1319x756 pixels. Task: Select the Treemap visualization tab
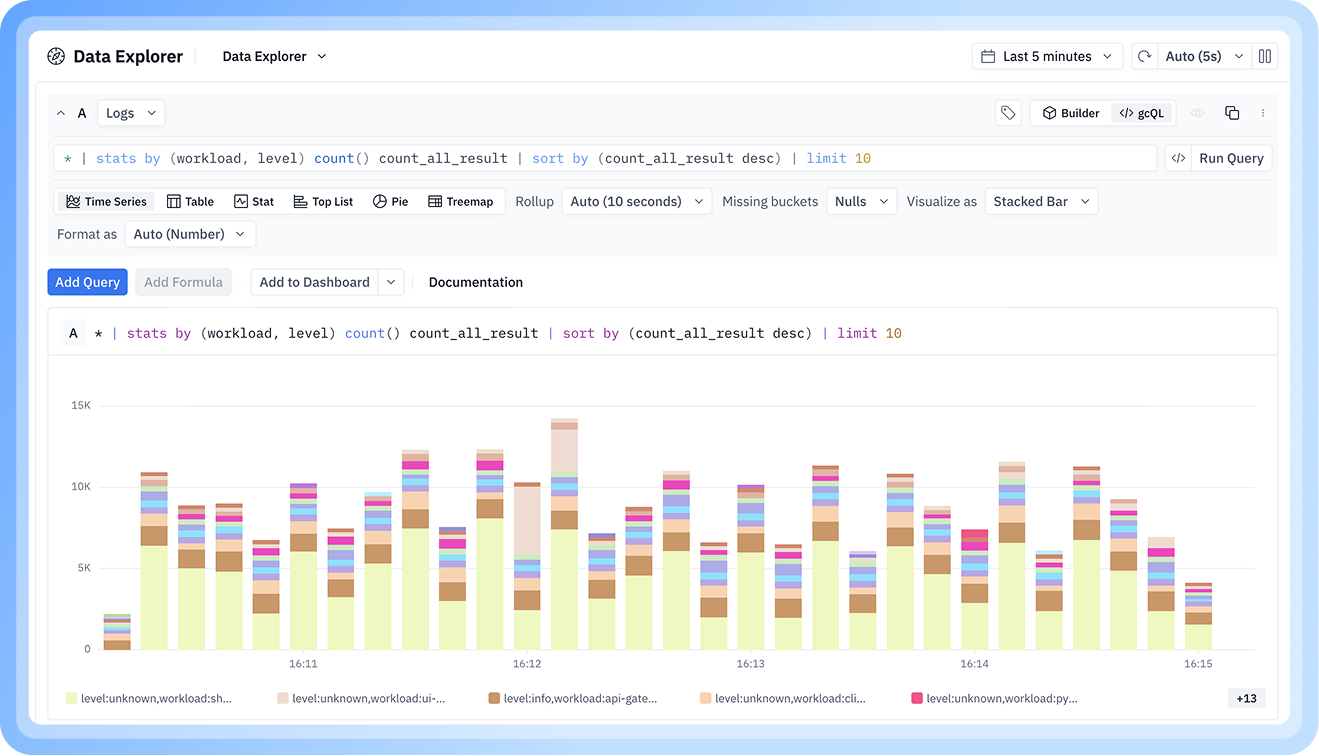pyautogui.click(x=461, y=201)
